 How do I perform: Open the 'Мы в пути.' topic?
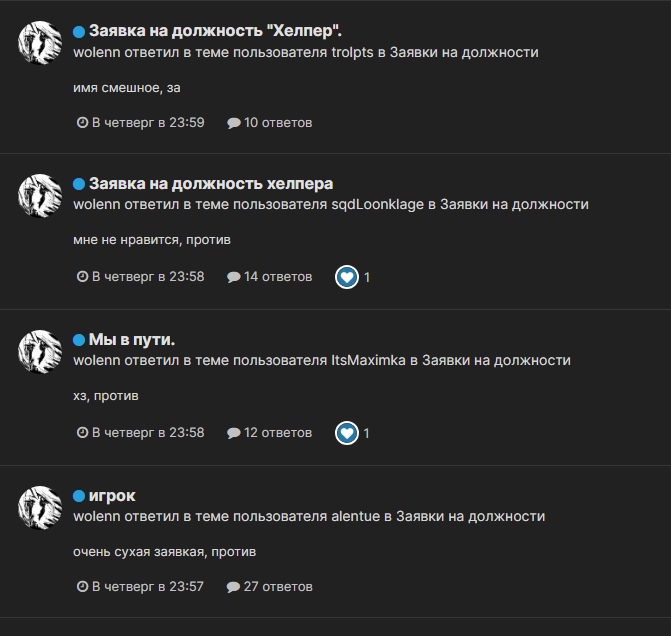pyautogui.click(x=132, y=340)
